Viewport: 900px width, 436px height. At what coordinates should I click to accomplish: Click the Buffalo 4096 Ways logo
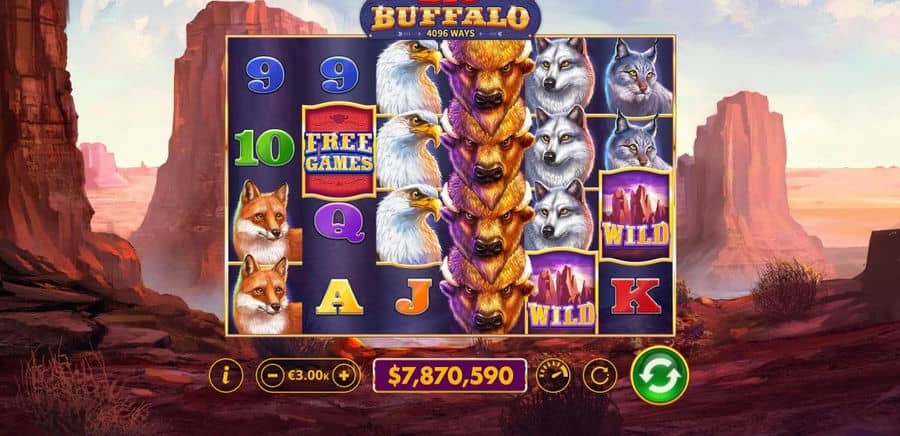click(x=451, y=20)
